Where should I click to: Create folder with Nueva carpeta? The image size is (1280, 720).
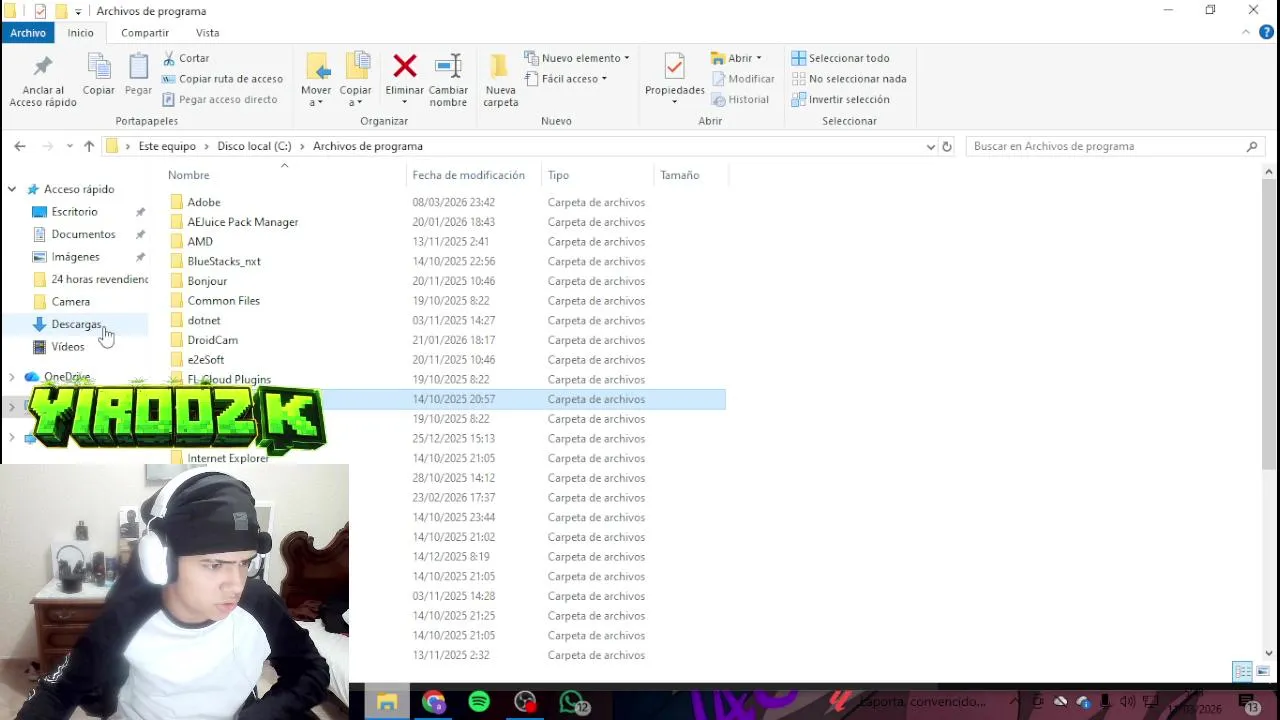tap(501, 81)
